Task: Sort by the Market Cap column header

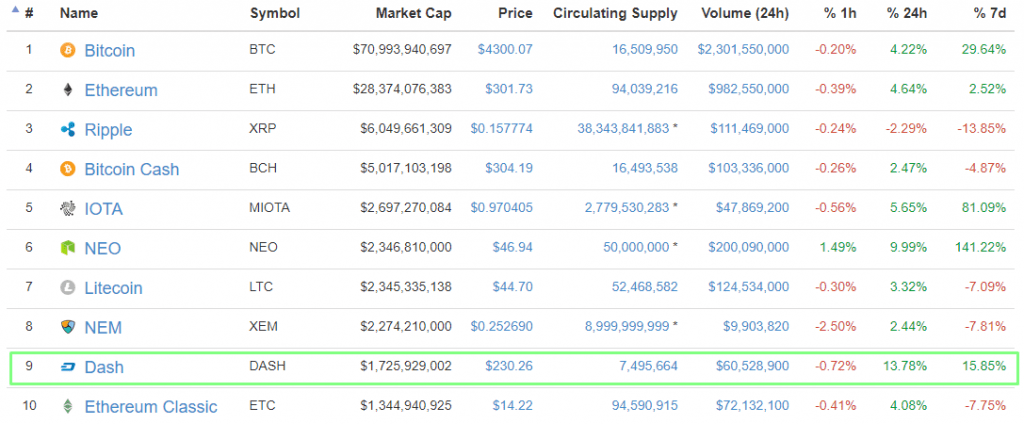Action: [413, 14]
